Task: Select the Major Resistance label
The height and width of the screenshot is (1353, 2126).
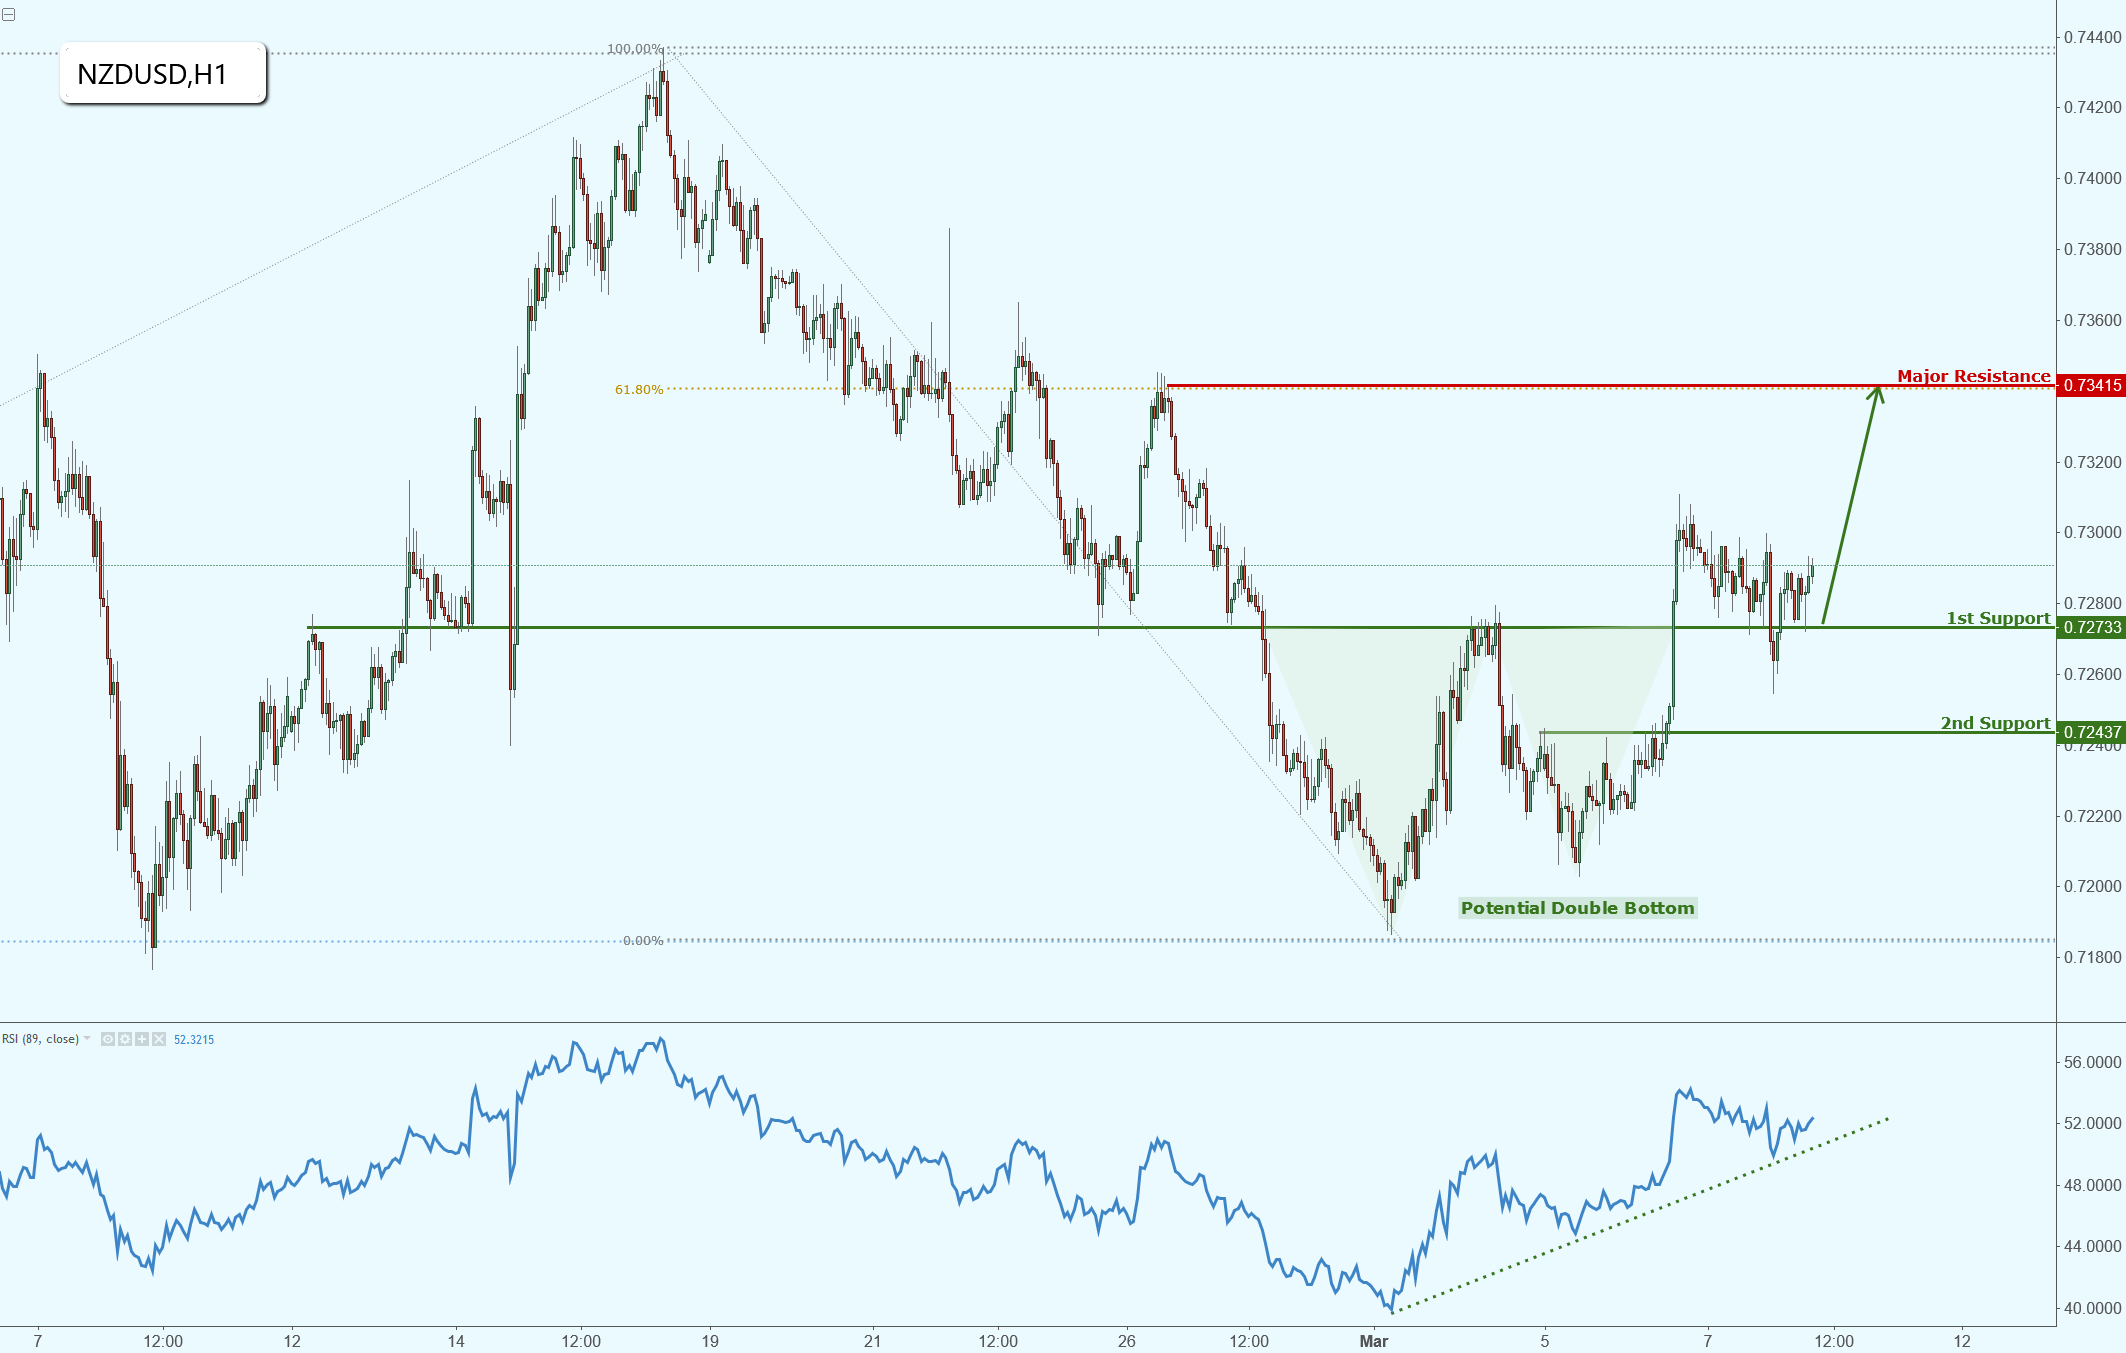Action: 1973,376
